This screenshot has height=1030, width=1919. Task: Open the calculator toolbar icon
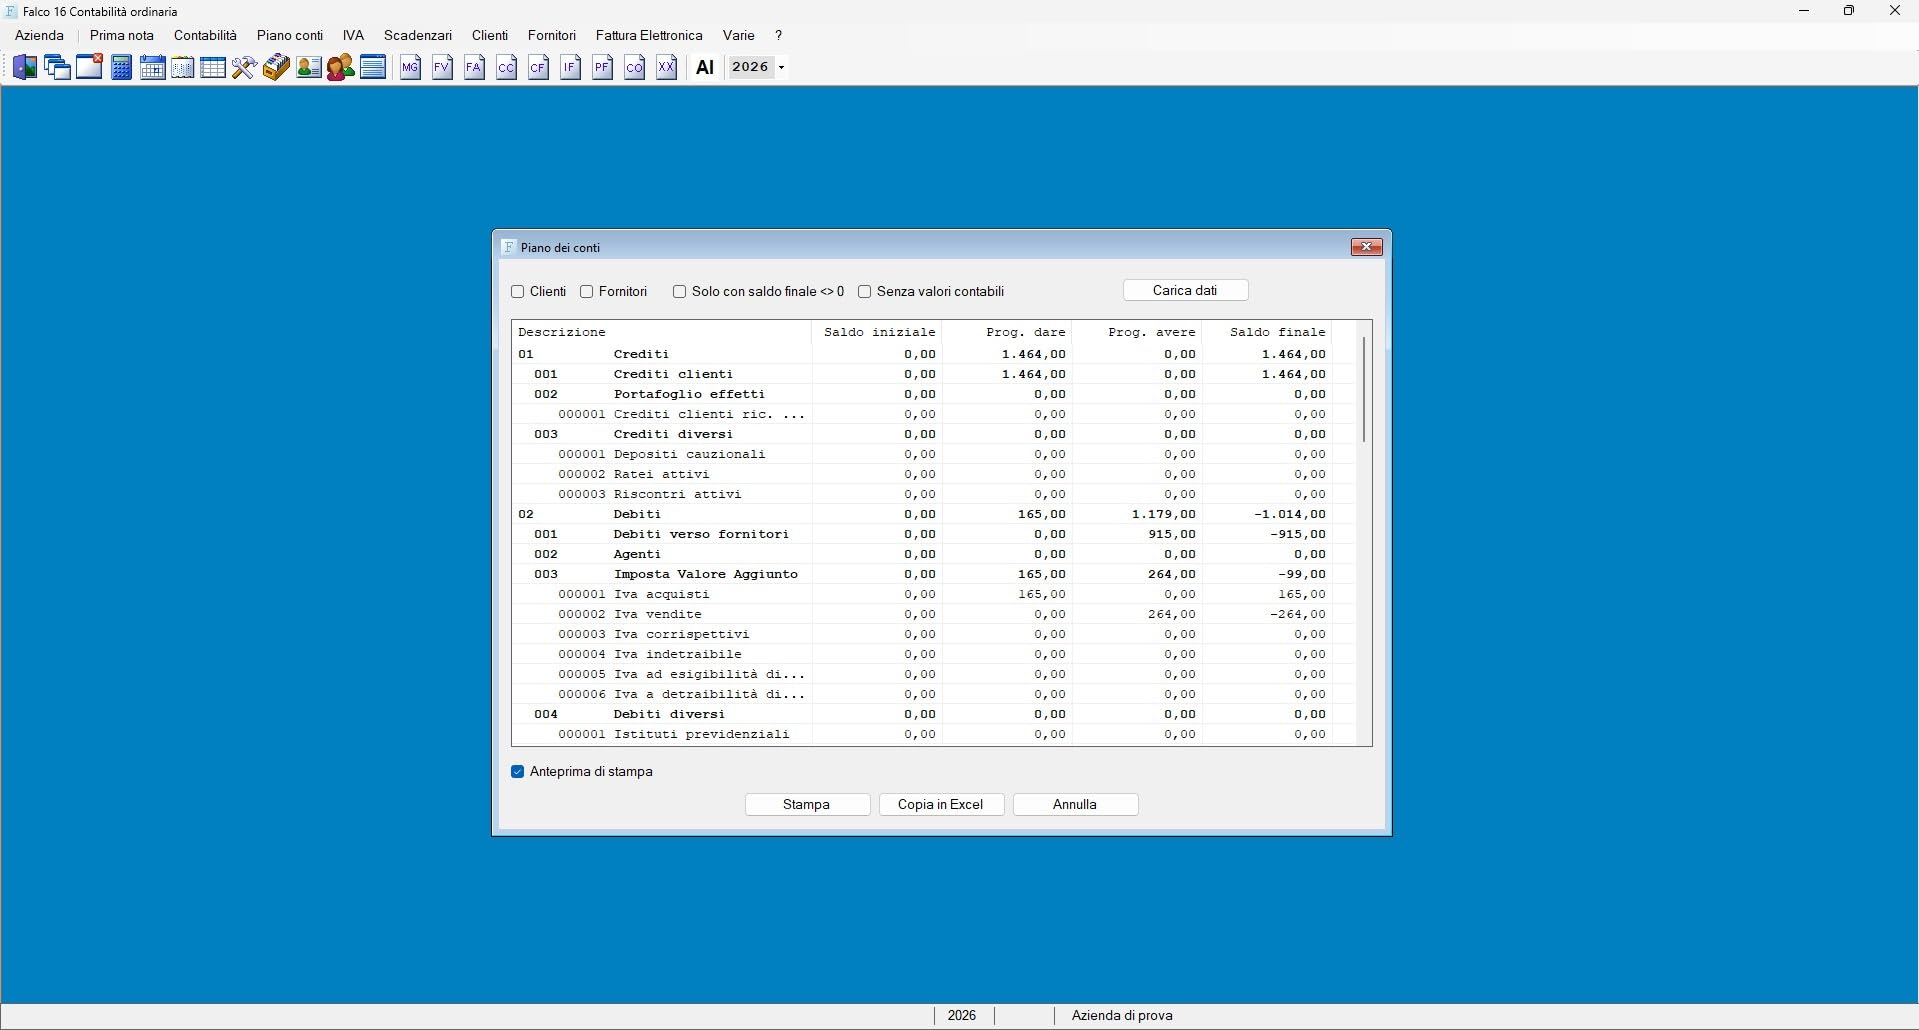pos(122,68)
